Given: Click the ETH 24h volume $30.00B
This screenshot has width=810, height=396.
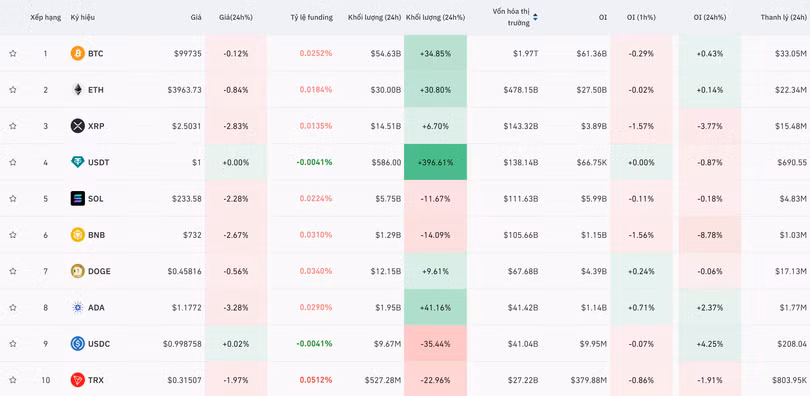Looking at the screenshot, I should (x=386, y=90).
